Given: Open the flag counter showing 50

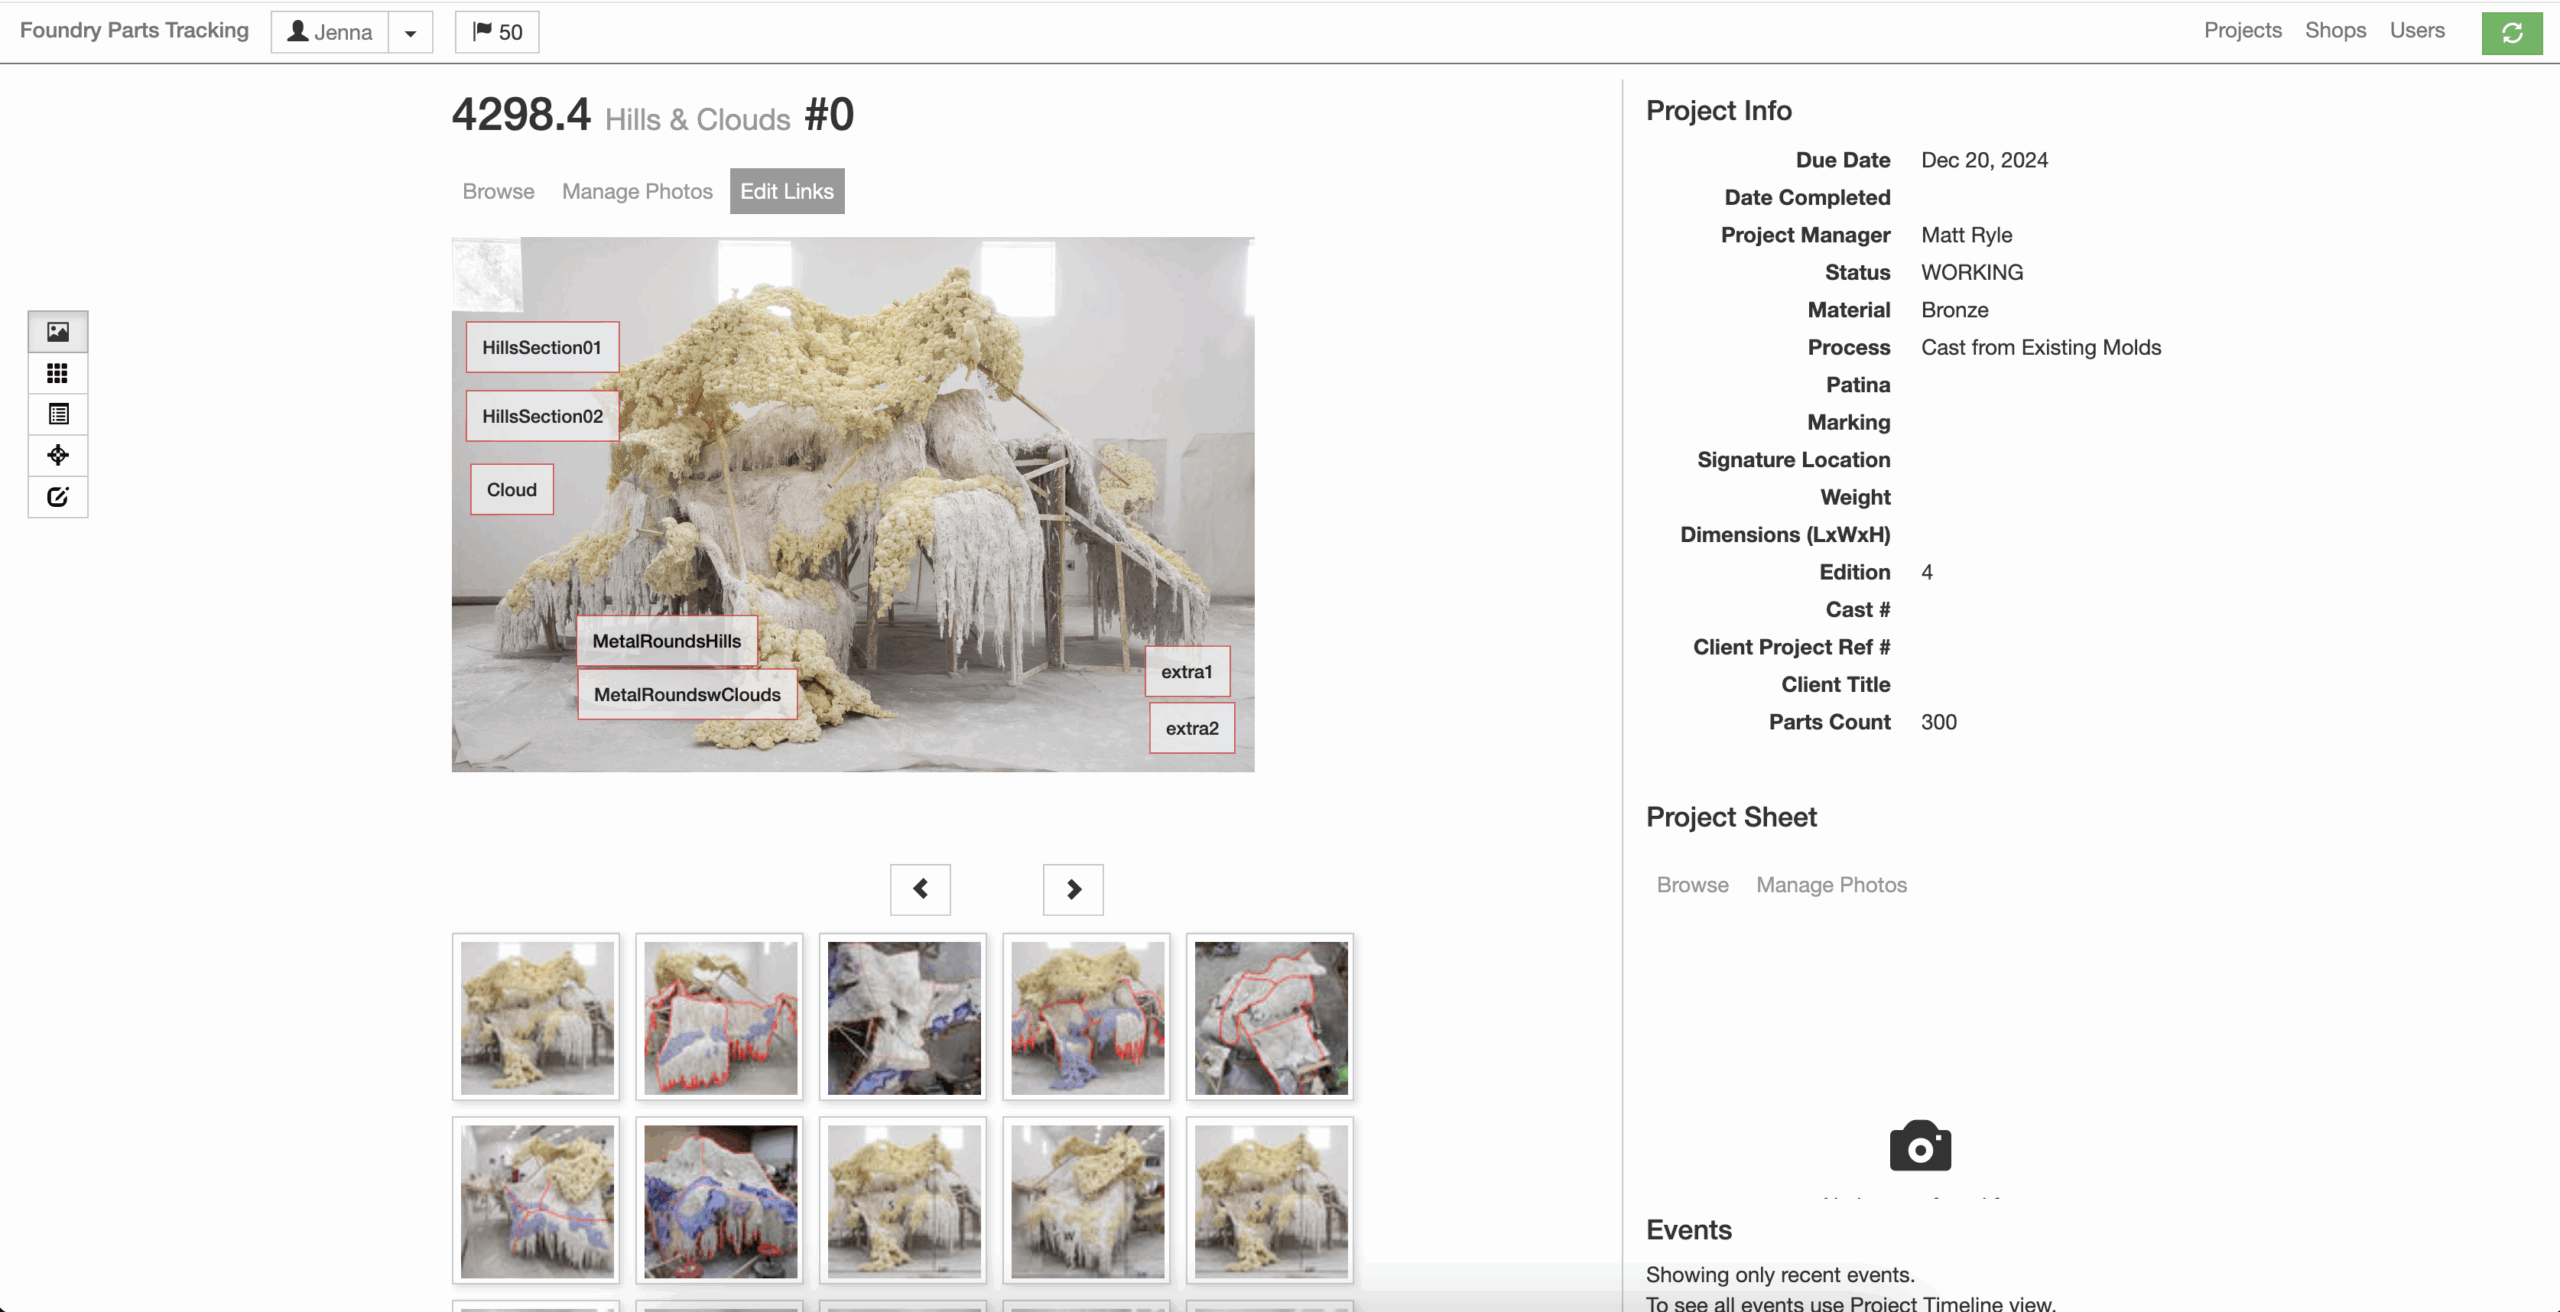Looking at the screenshot, I should pyautogui.click(x=497, y=32).
